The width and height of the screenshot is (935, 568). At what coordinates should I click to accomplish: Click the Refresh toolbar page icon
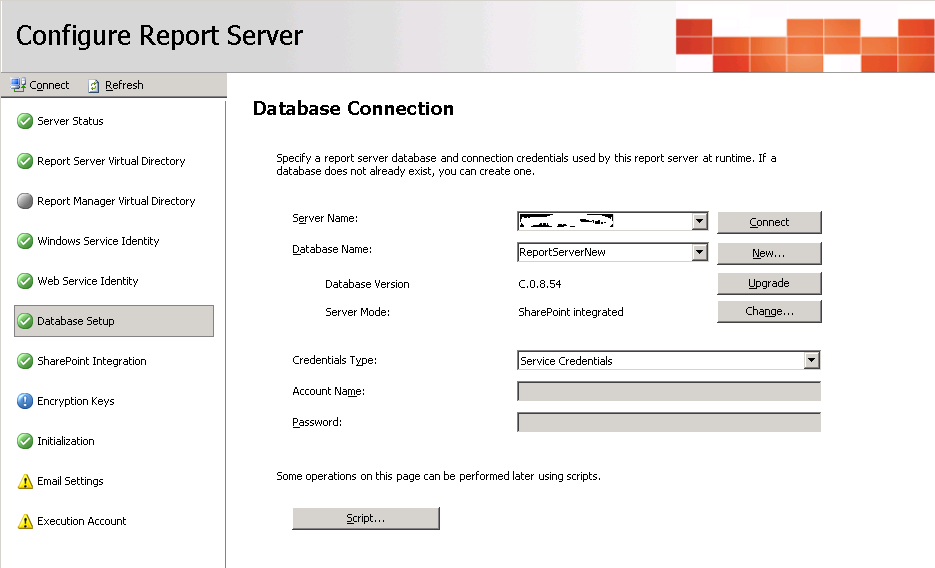94,86
